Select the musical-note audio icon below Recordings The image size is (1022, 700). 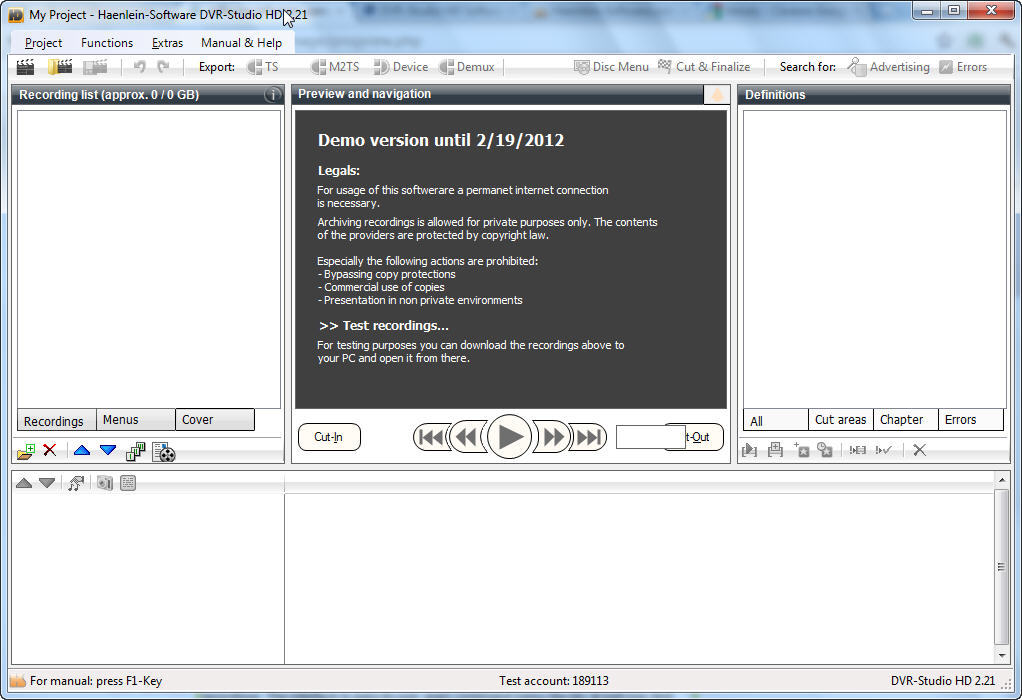[75, 482]
